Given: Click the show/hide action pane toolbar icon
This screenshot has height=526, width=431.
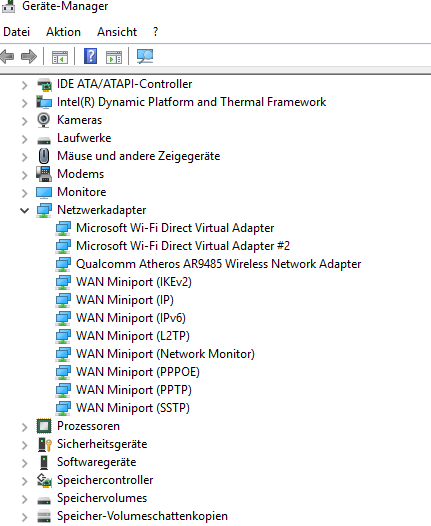Looking at the screenshot, I should (x=114, y=57).
